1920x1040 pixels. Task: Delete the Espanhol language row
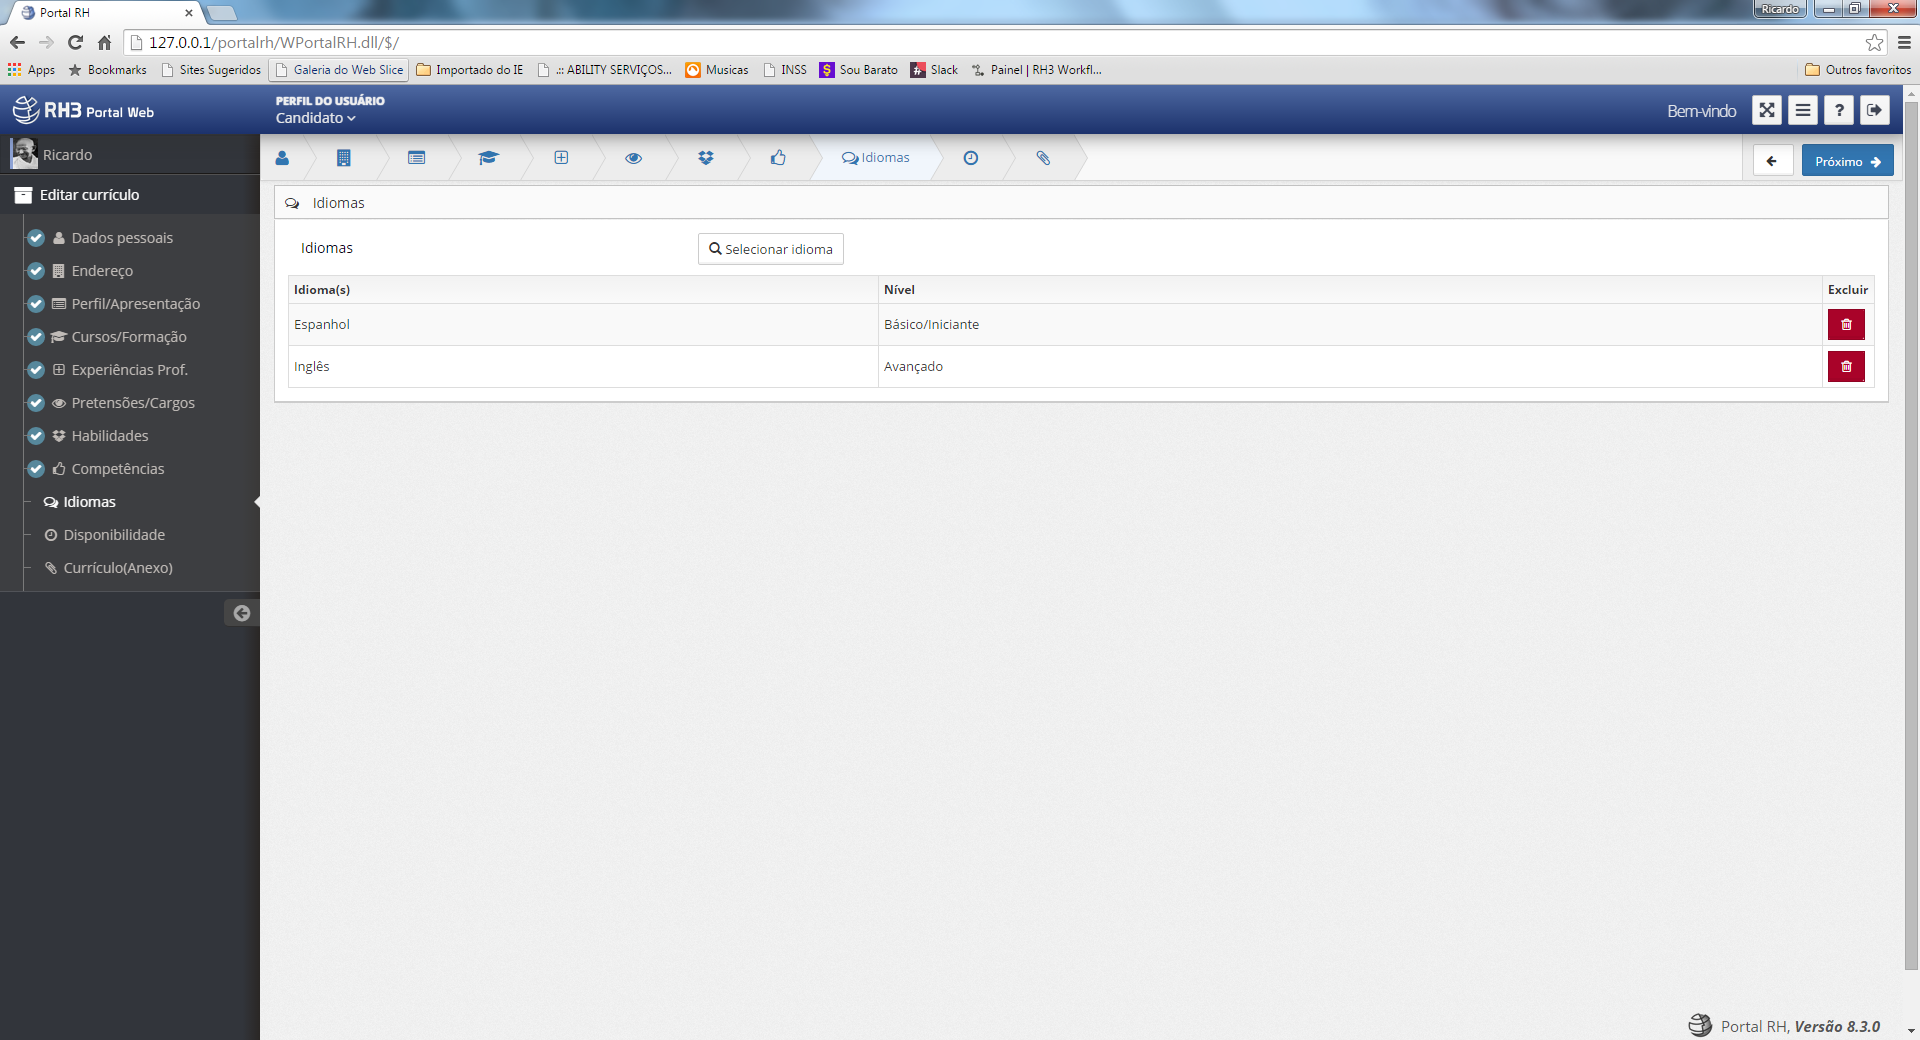(1846, 325)
